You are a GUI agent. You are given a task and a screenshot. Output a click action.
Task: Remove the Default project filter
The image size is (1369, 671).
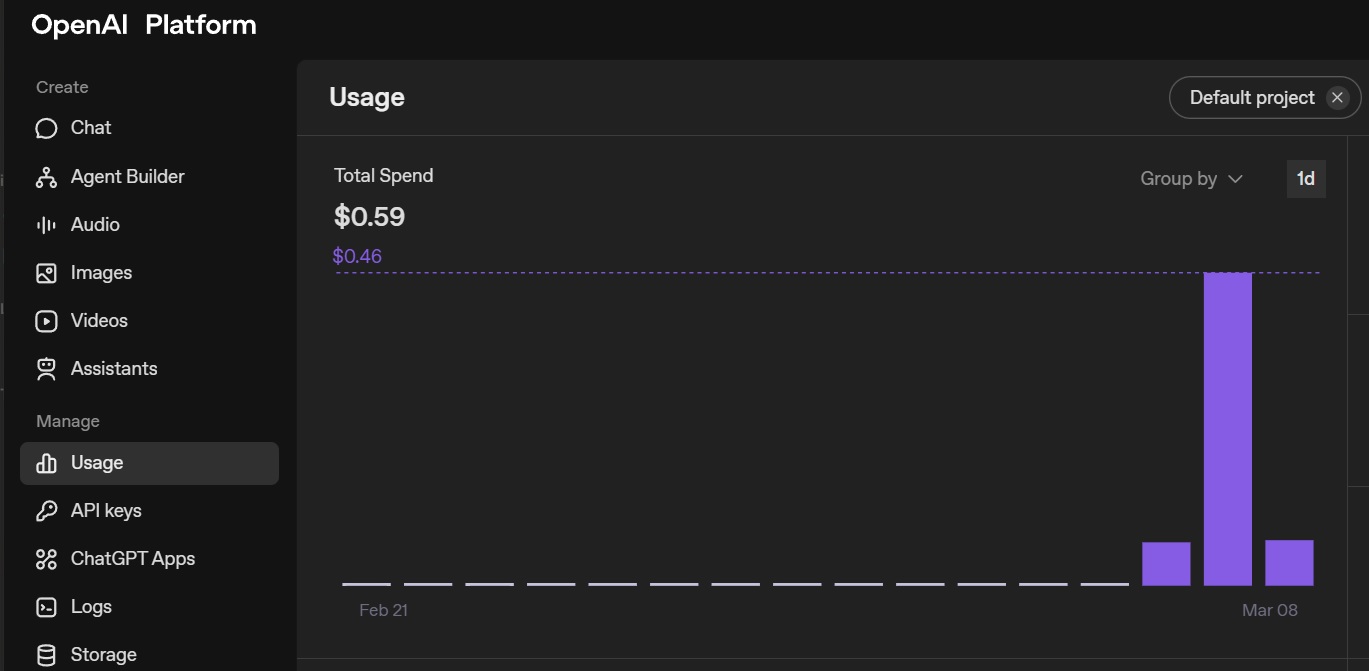pos(1337,98)
